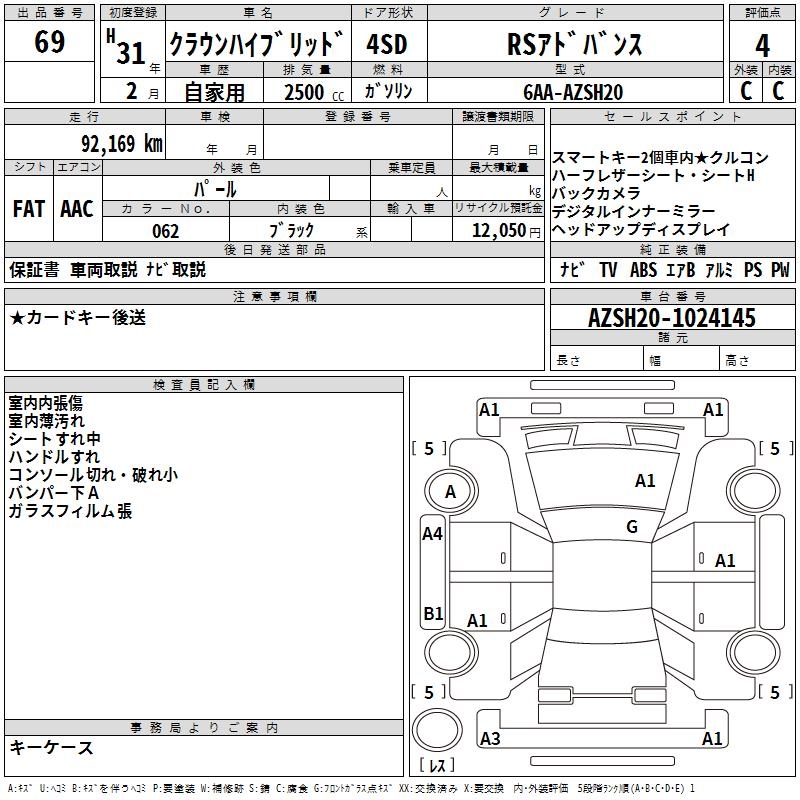
Task: Select the inspector note シートすれ中
Action: point(54,439)
